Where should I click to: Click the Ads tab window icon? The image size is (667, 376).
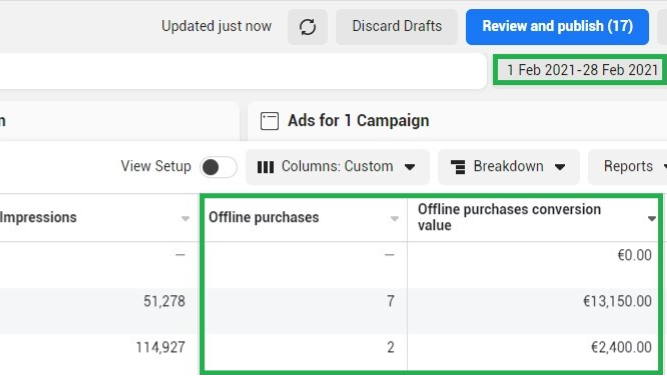click(x=270, y=121)
